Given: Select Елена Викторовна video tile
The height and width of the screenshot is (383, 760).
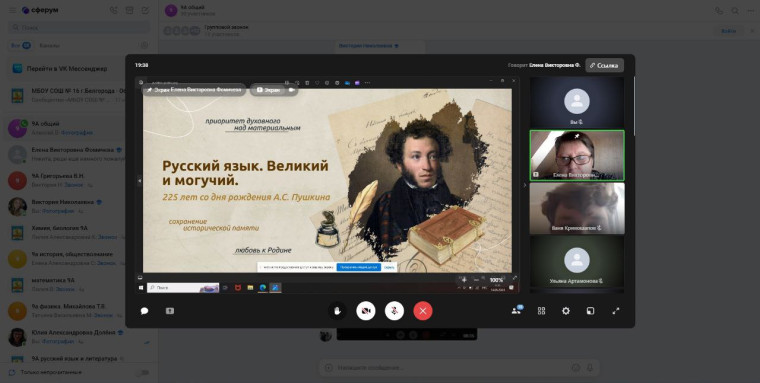Looking at the screenshot, I should pos(577,156).
